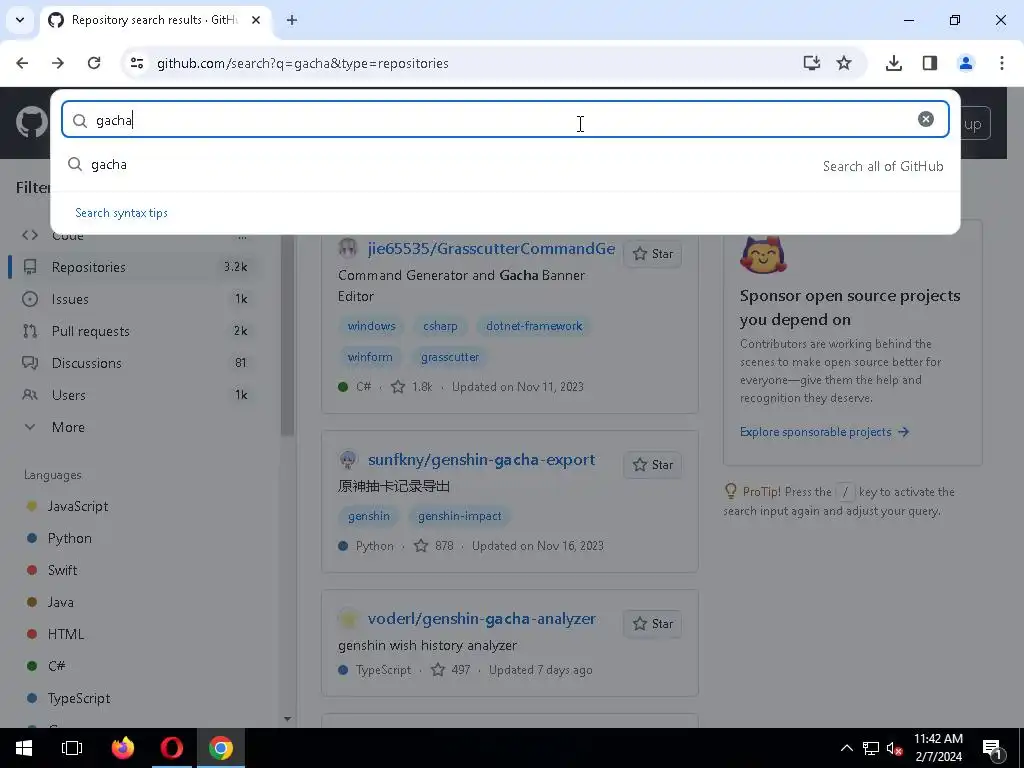Filter by Java language
This screenshot has height=768, width=1024.
(x=60, y=602)
